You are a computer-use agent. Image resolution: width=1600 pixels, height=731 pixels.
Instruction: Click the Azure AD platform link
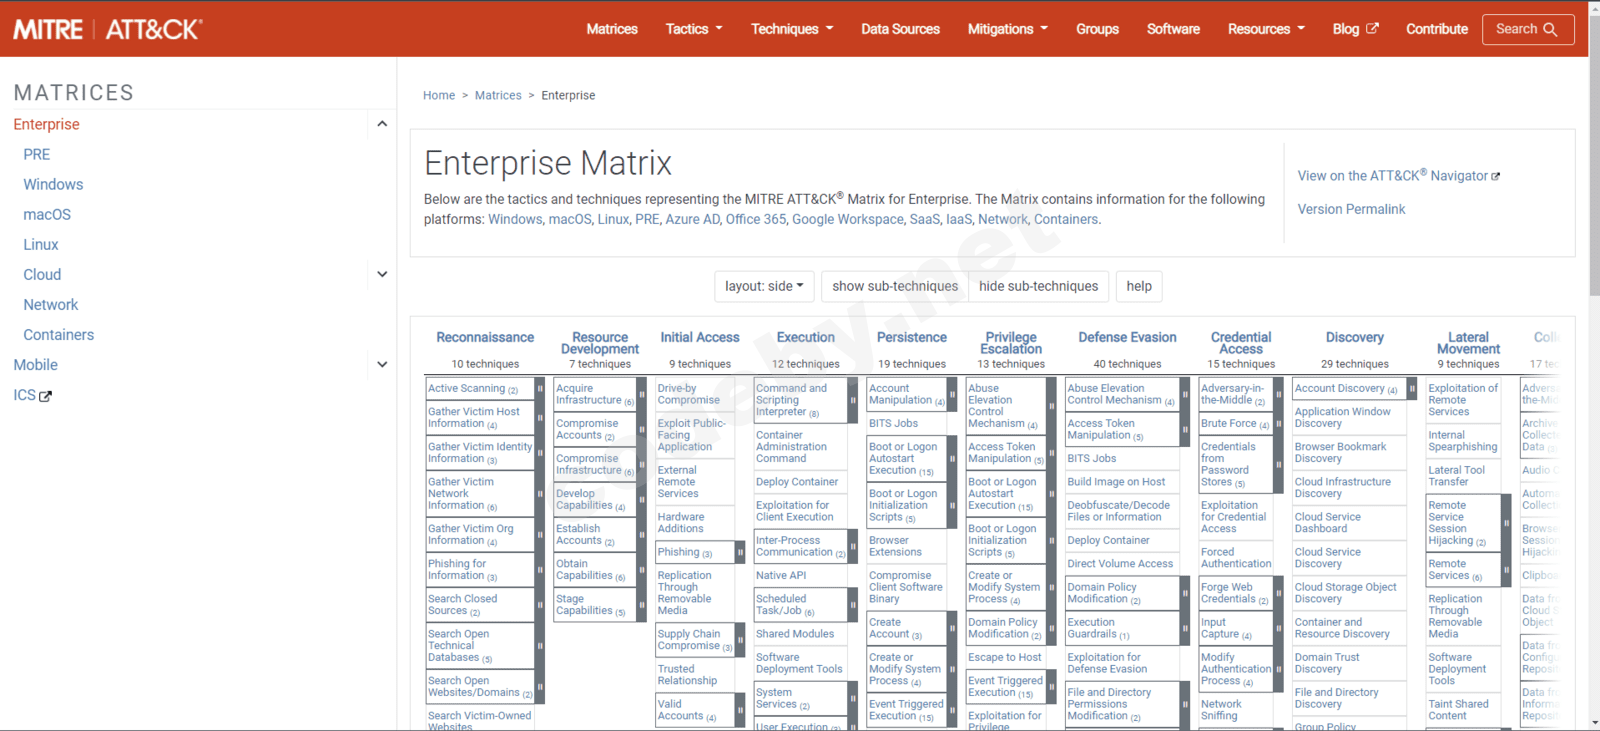692,219
